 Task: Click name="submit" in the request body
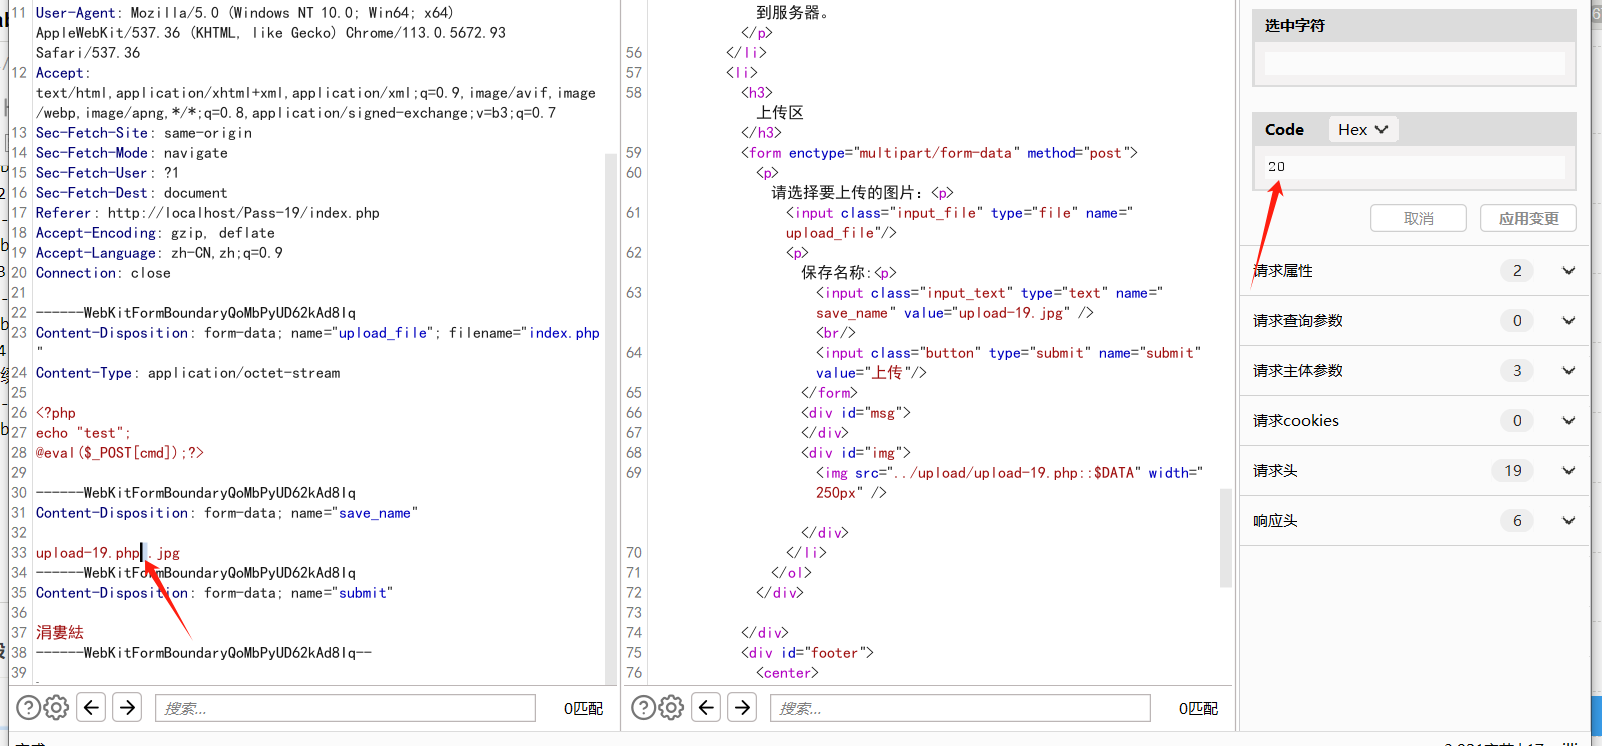coord(342,593)
